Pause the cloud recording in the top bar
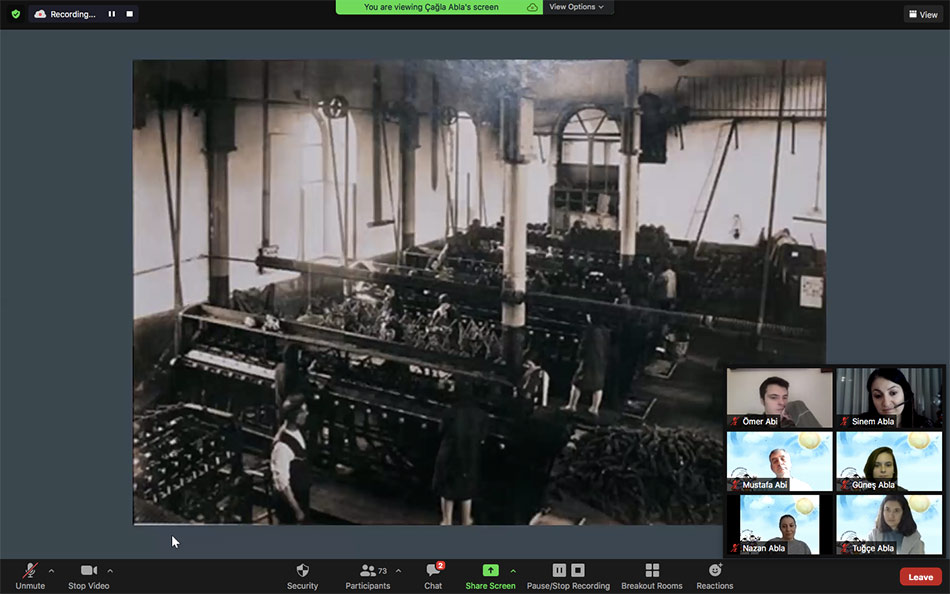The image size is (950, 594). point(111,13)
